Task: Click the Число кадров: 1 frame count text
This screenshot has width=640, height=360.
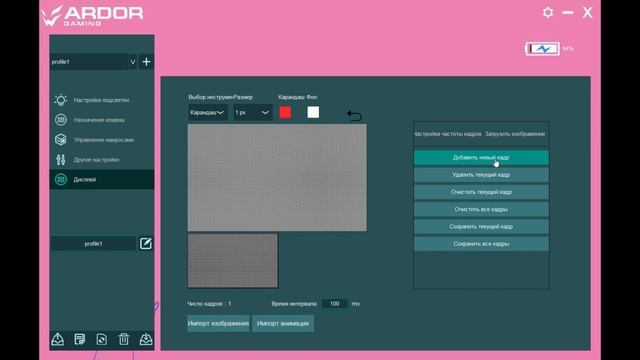Action: point(209,304)
